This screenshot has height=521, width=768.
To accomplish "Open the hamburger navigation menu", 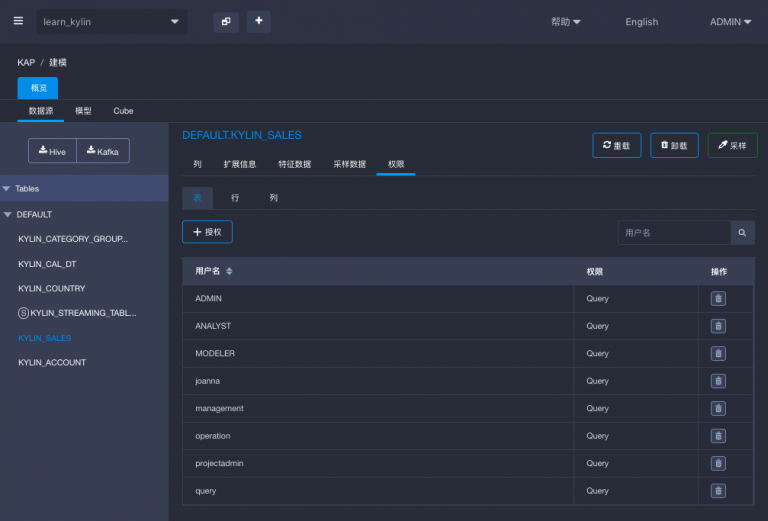I will point(18,21).
